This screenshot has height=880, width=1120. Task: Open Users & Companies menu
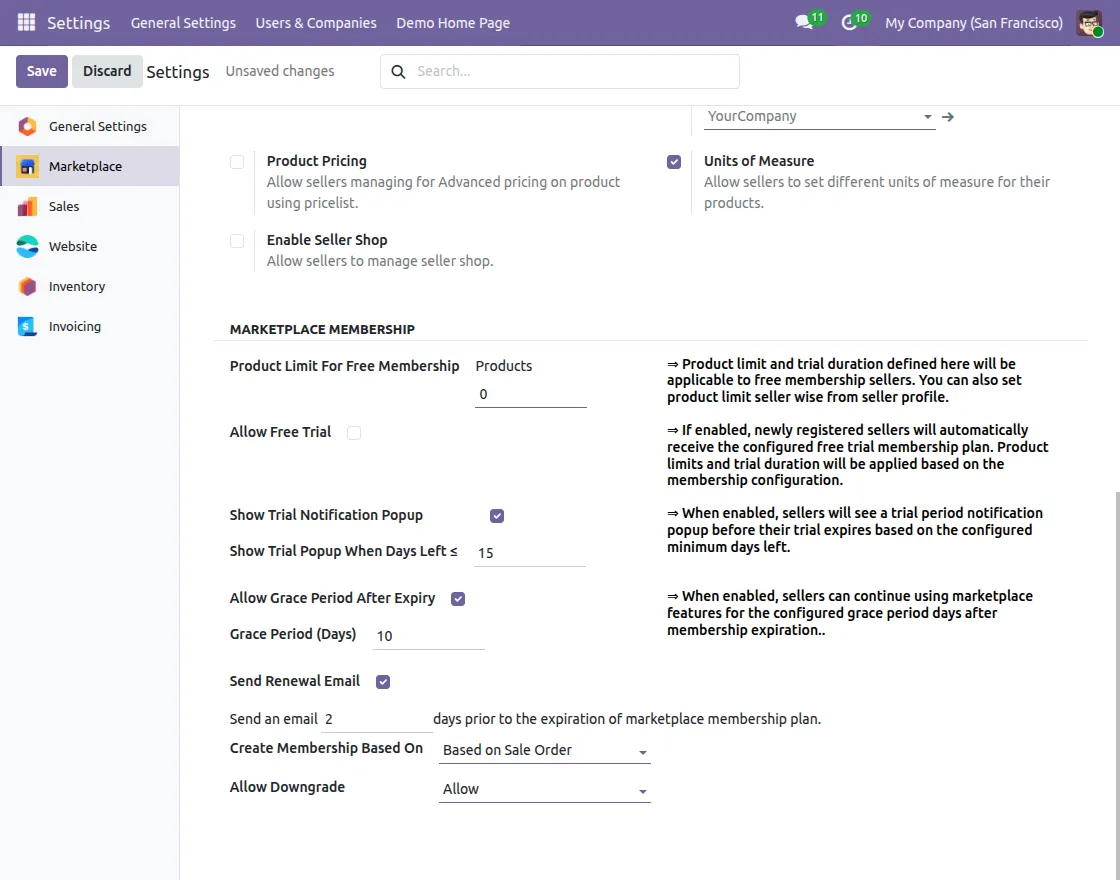(x=316, y=23)
